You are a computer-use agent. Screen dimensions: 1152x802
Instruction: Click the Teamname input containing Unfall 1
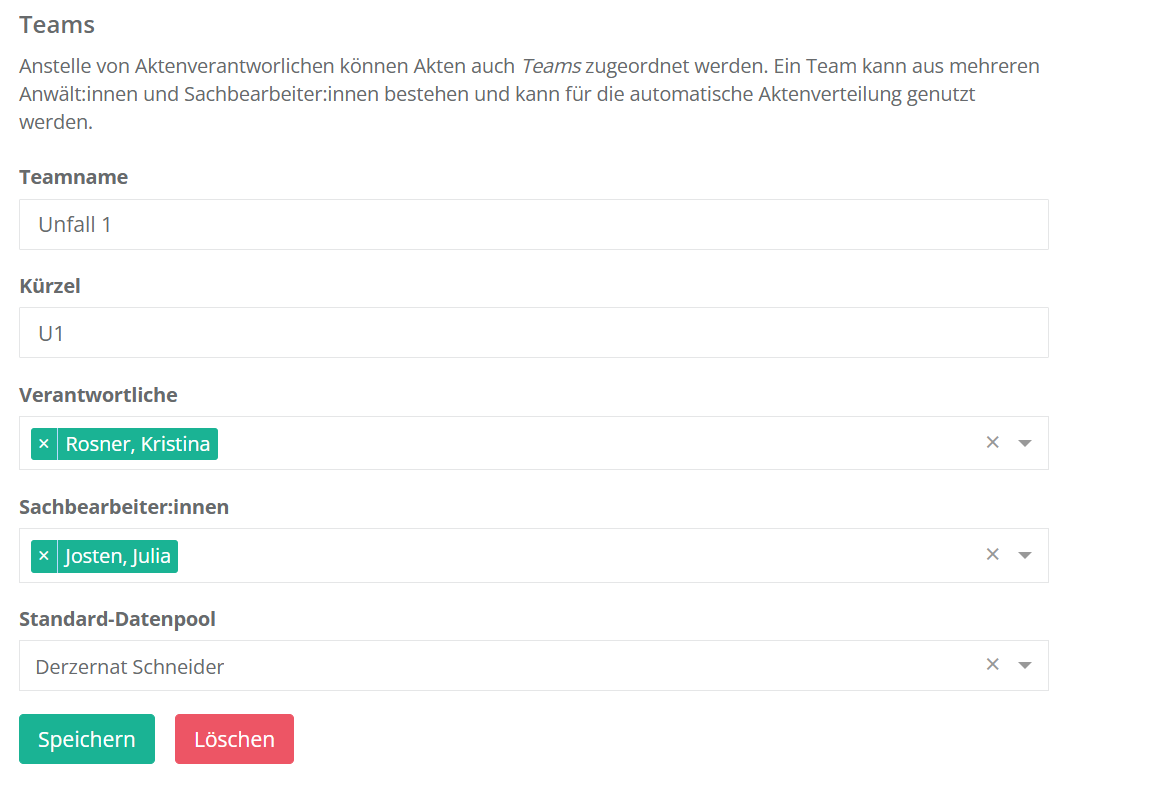pos(533,225)
